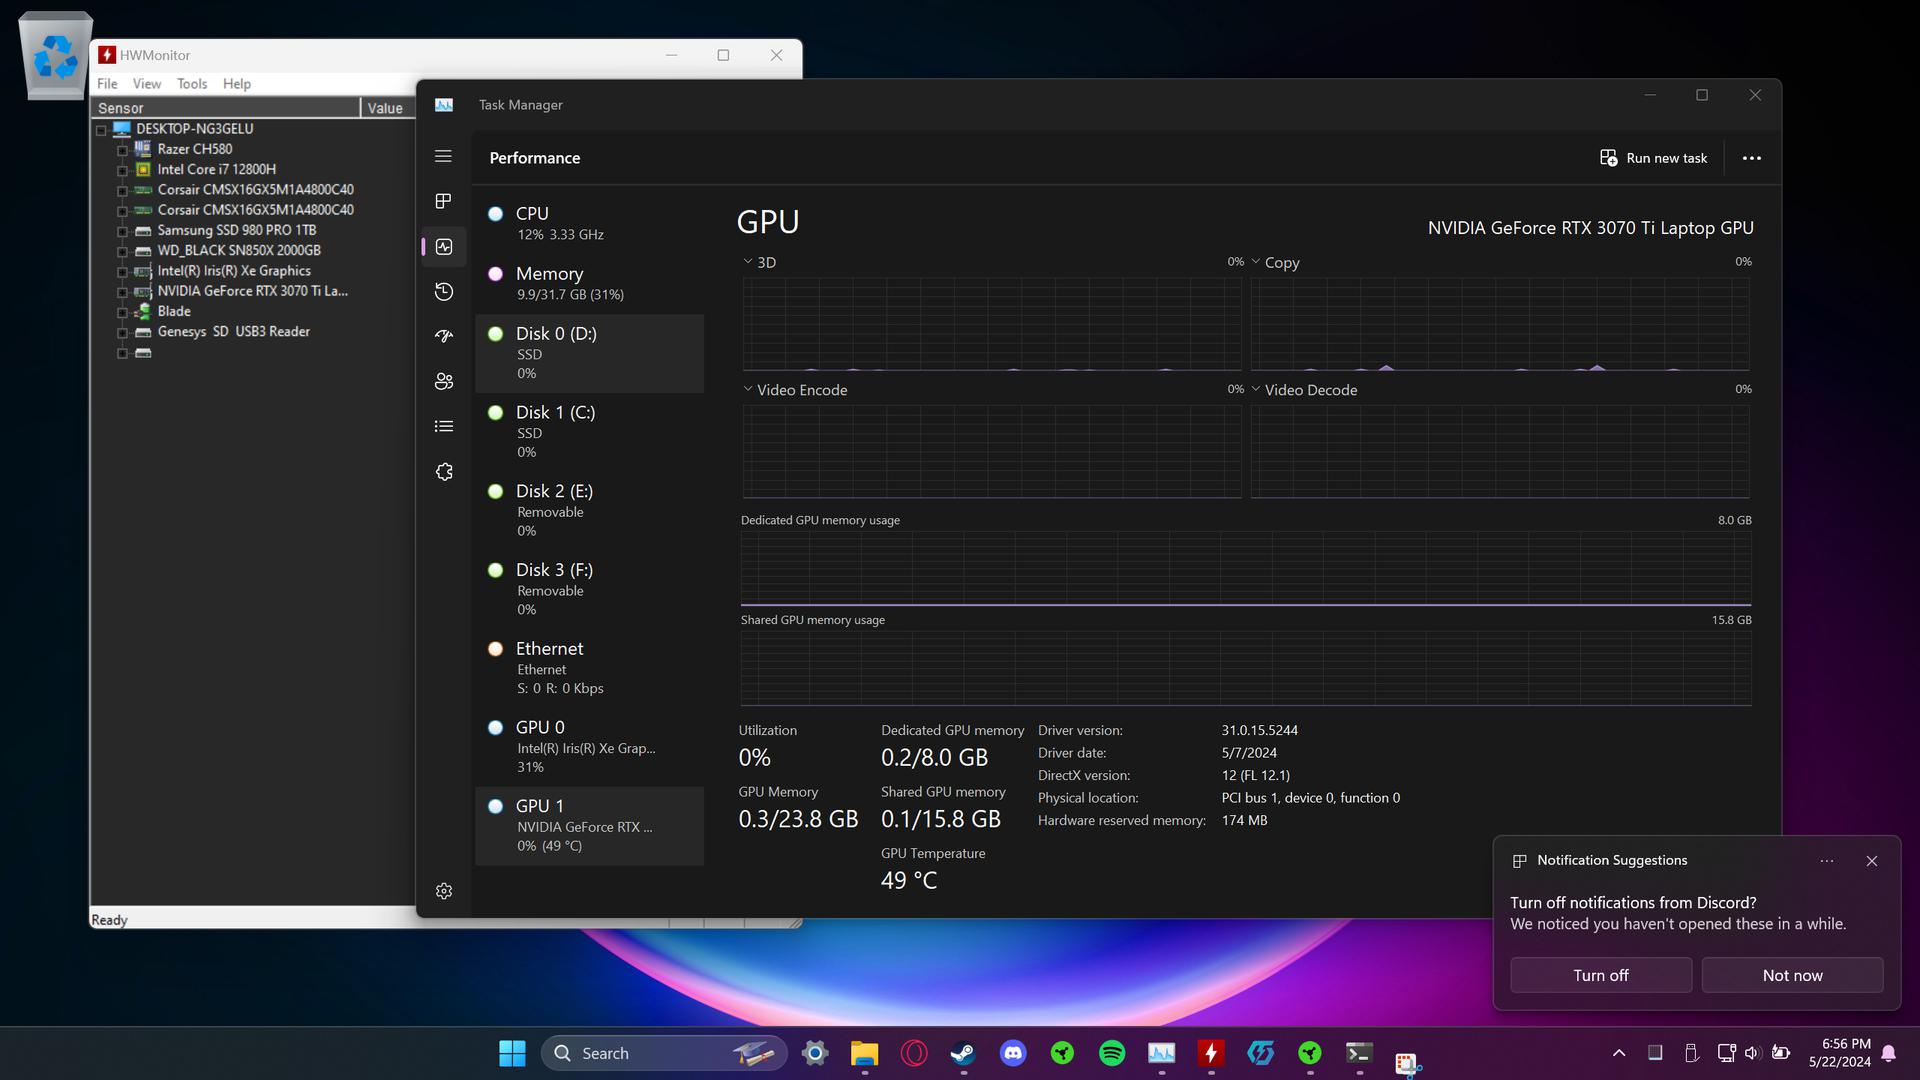
Task: Click the safely remove USB tray icon
Action: click(1692, 1053)
